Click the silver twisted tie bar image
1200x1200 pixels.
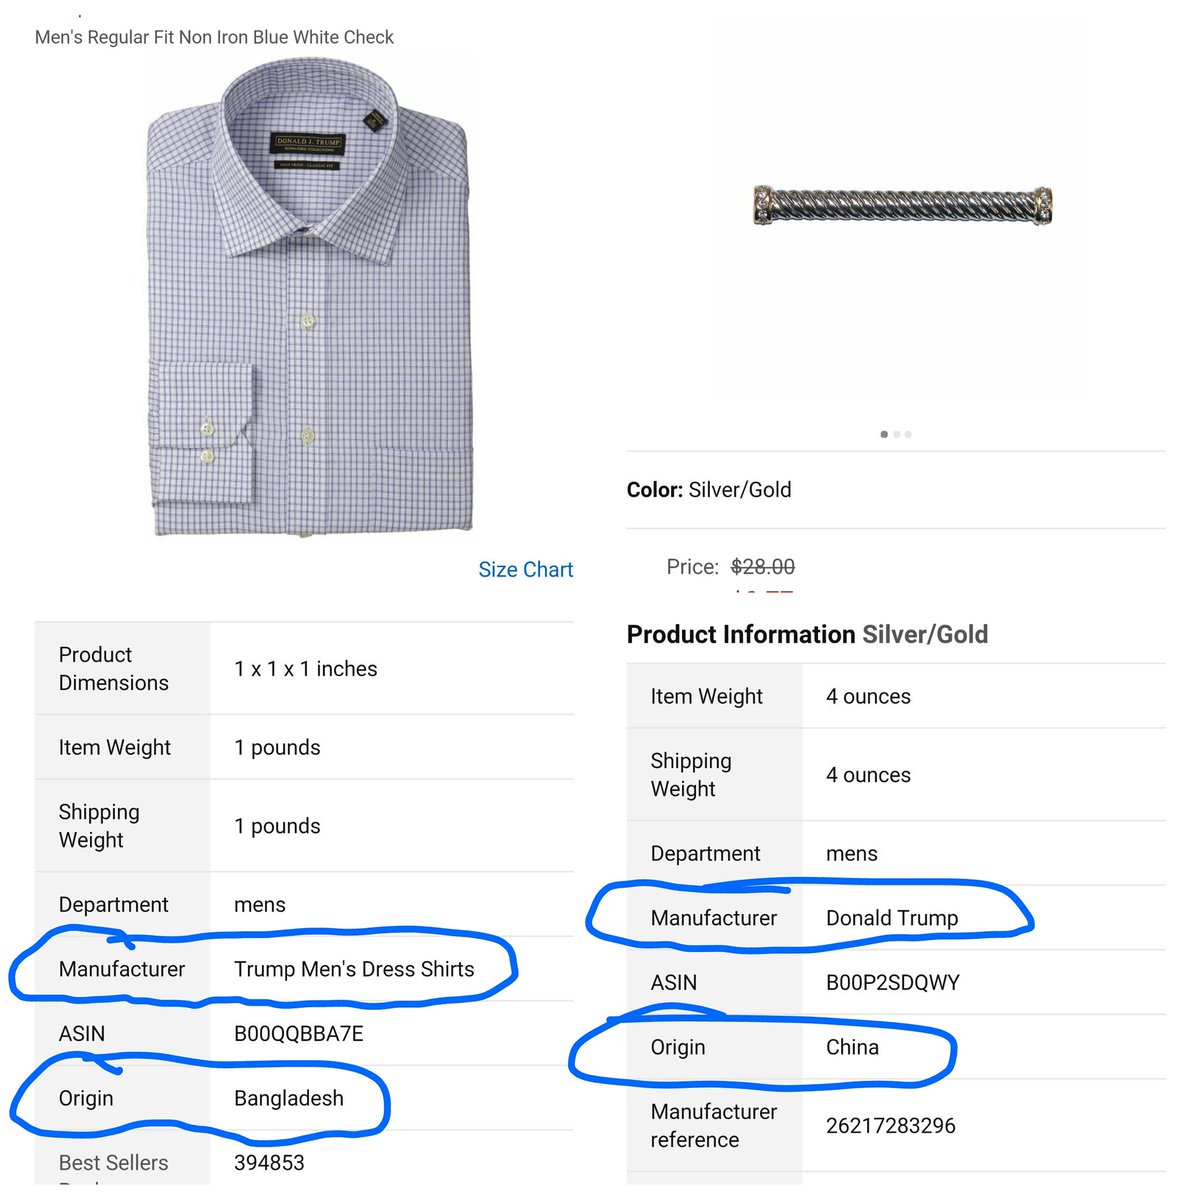[x=902, y=206]
